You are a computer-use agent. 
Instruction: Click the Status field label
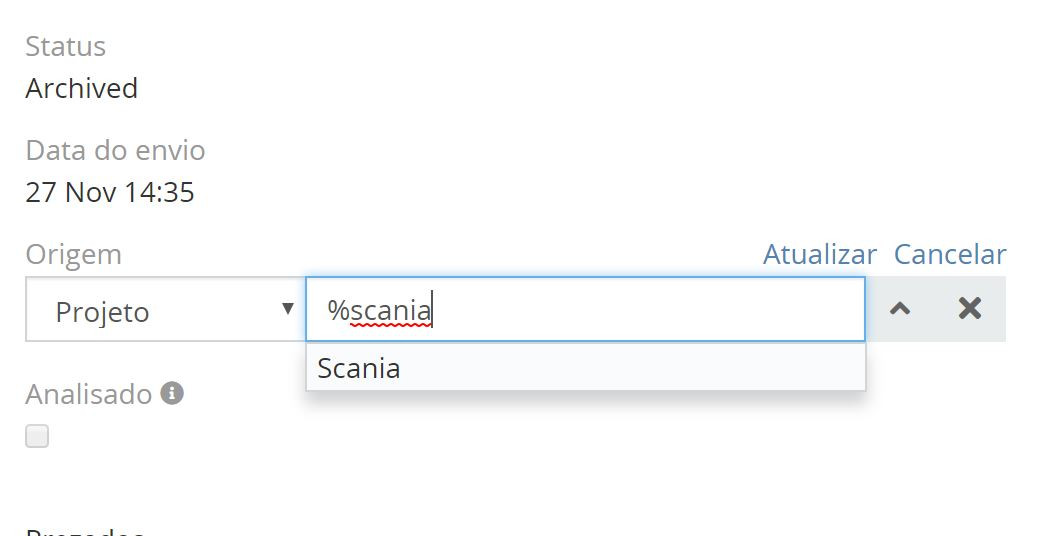pos(65,46)
